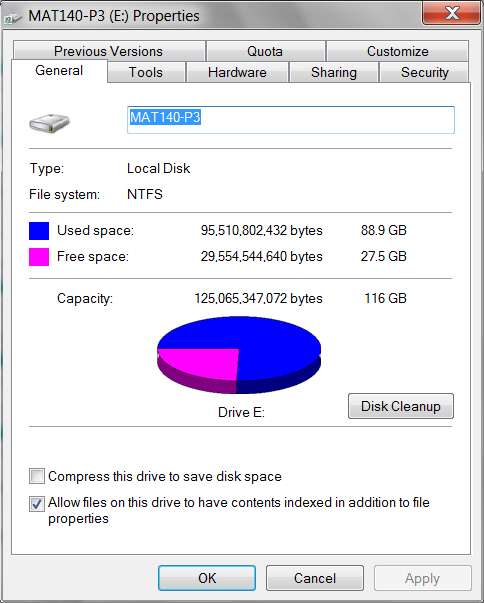Click the MAT140-P3 drive name field
Screen dimensions: 484x603
291,120
